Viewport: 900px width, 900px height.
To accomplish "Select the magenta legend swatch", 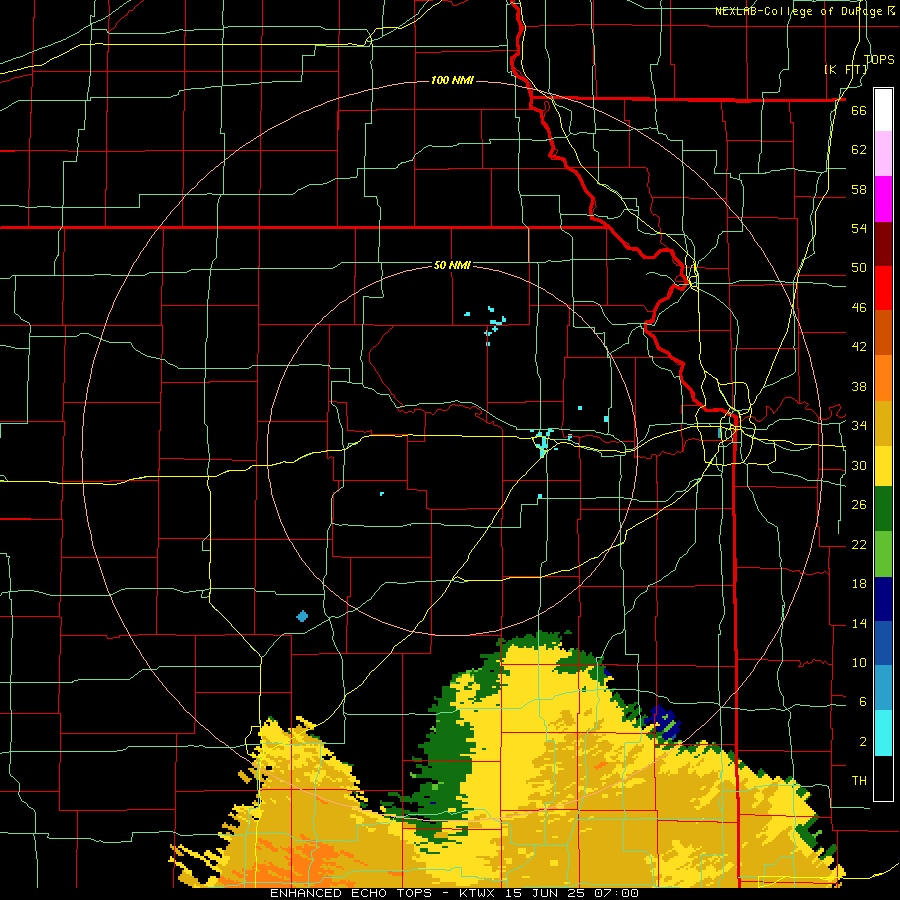I will (883, 199).
